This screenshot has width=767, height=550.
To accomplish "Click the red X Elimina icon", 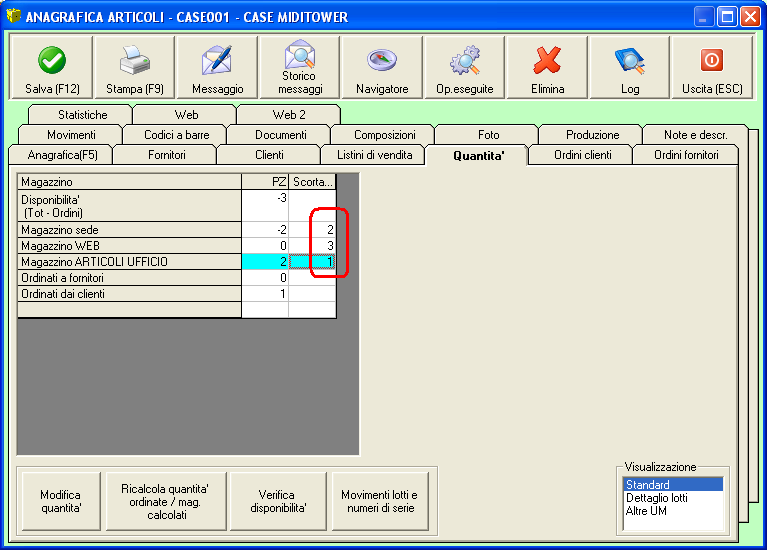I will coord(547,60).
